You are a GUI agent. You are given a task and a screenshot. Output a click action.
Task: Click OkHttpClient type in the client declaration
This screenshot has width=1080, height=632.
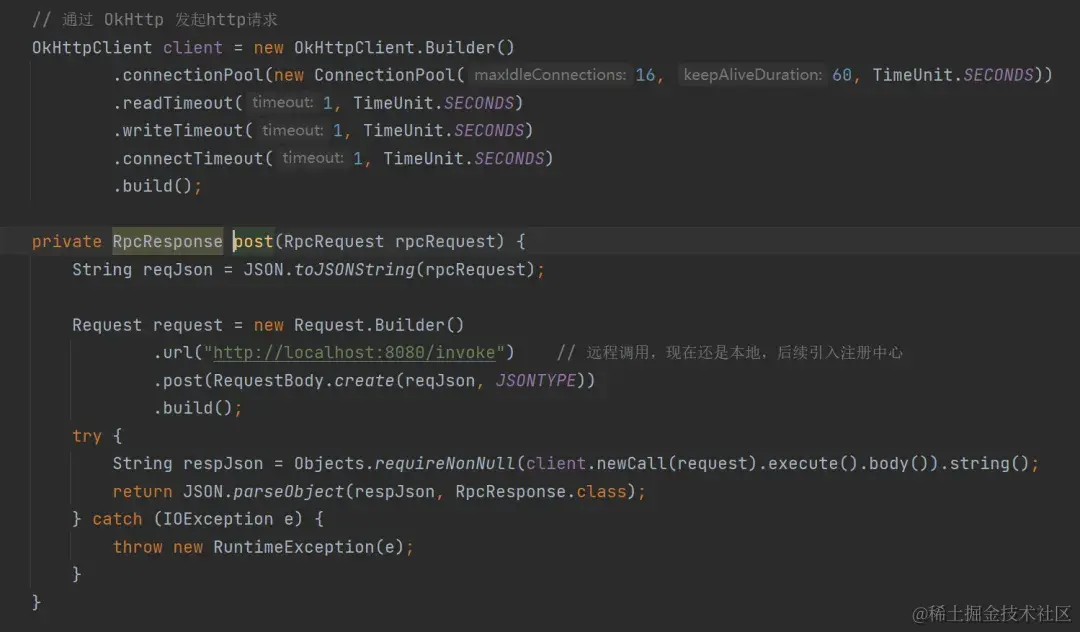[x=92, y=48]
